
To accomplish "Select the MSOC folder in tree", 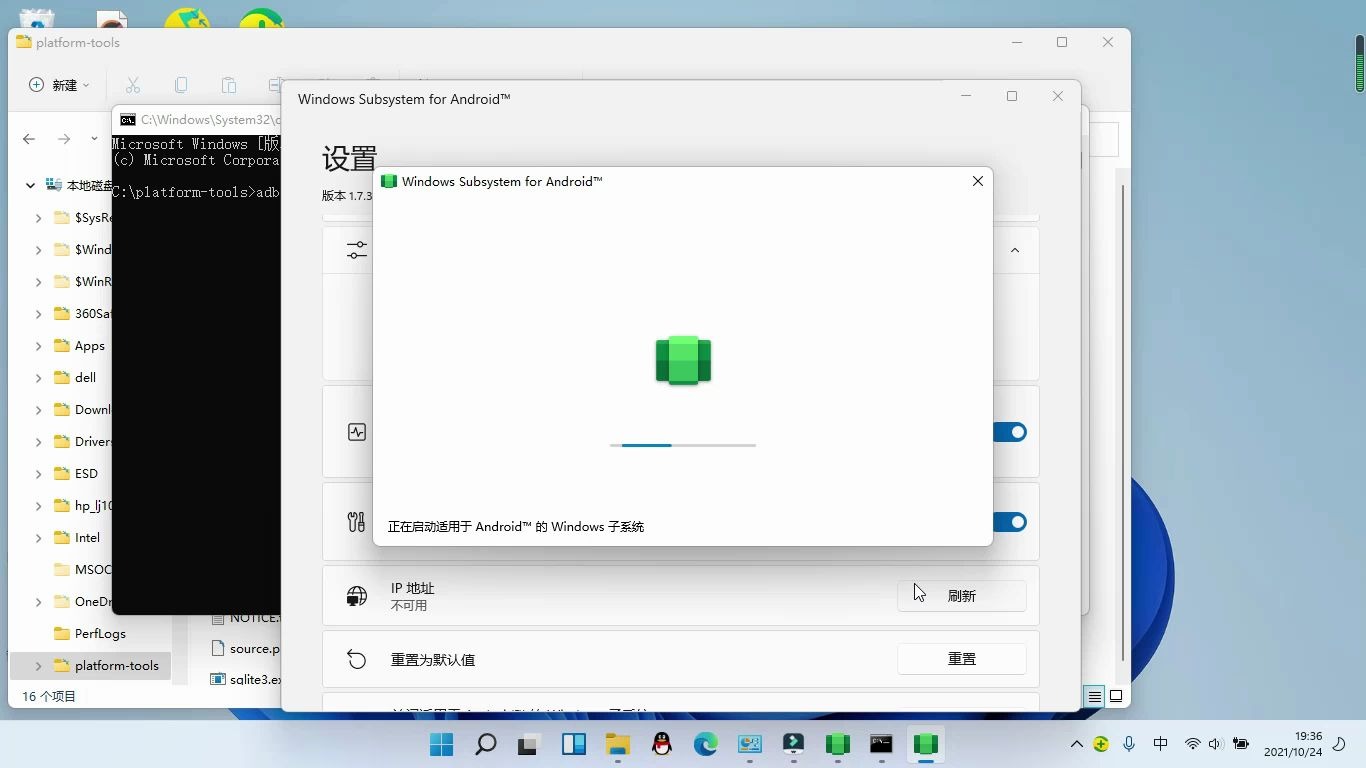I will 83,569.
